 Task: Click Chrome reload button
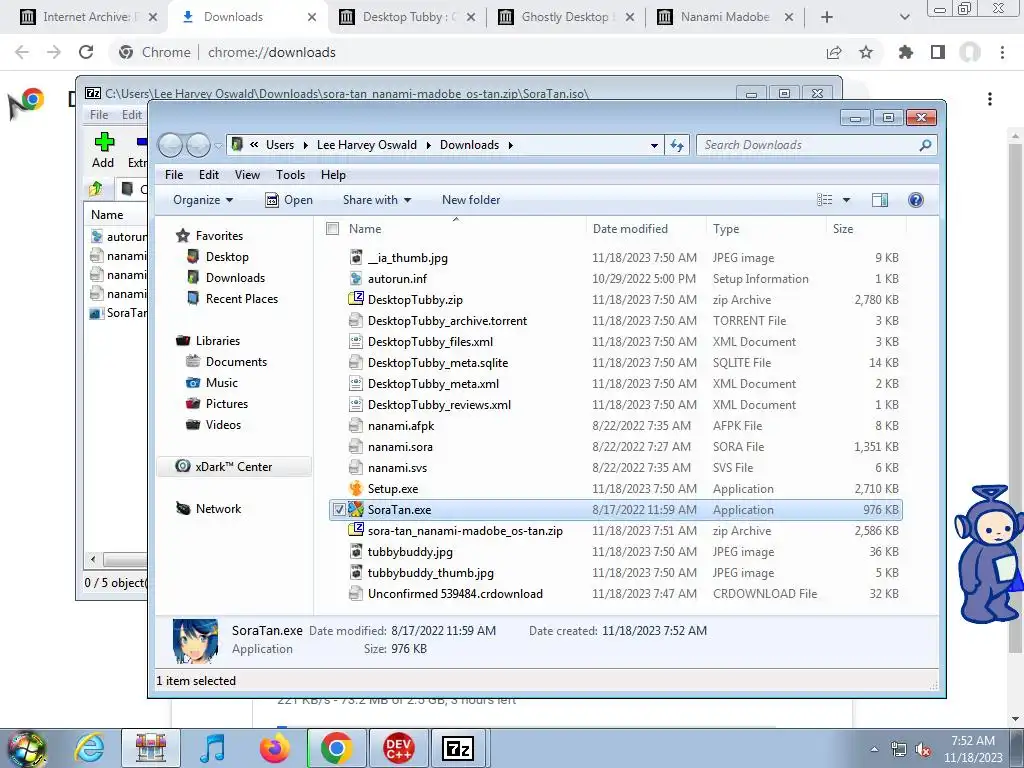pos(86,52)
